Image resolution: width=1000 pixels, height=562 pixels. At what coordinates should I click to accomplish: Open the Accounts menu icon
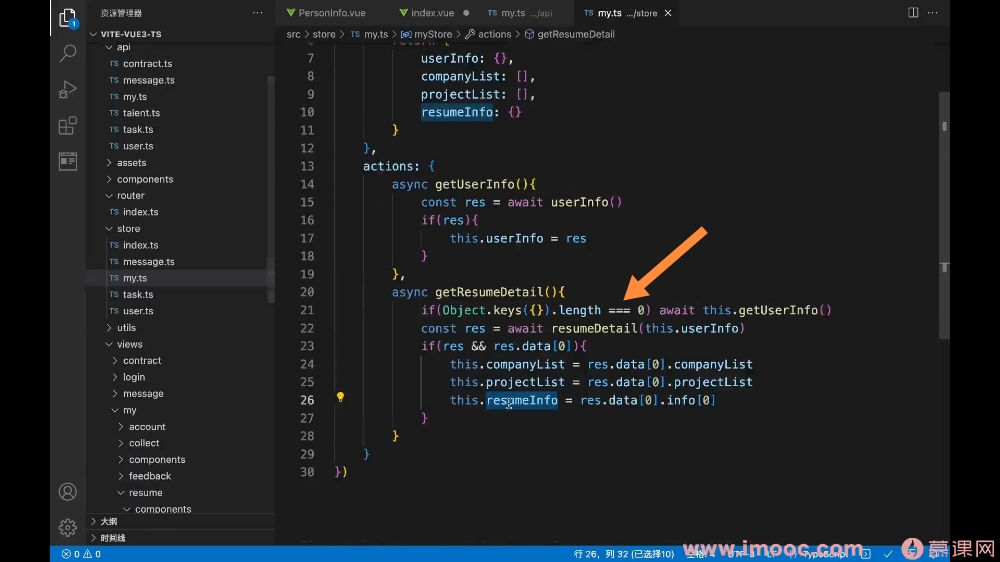[x=68, y=492]
